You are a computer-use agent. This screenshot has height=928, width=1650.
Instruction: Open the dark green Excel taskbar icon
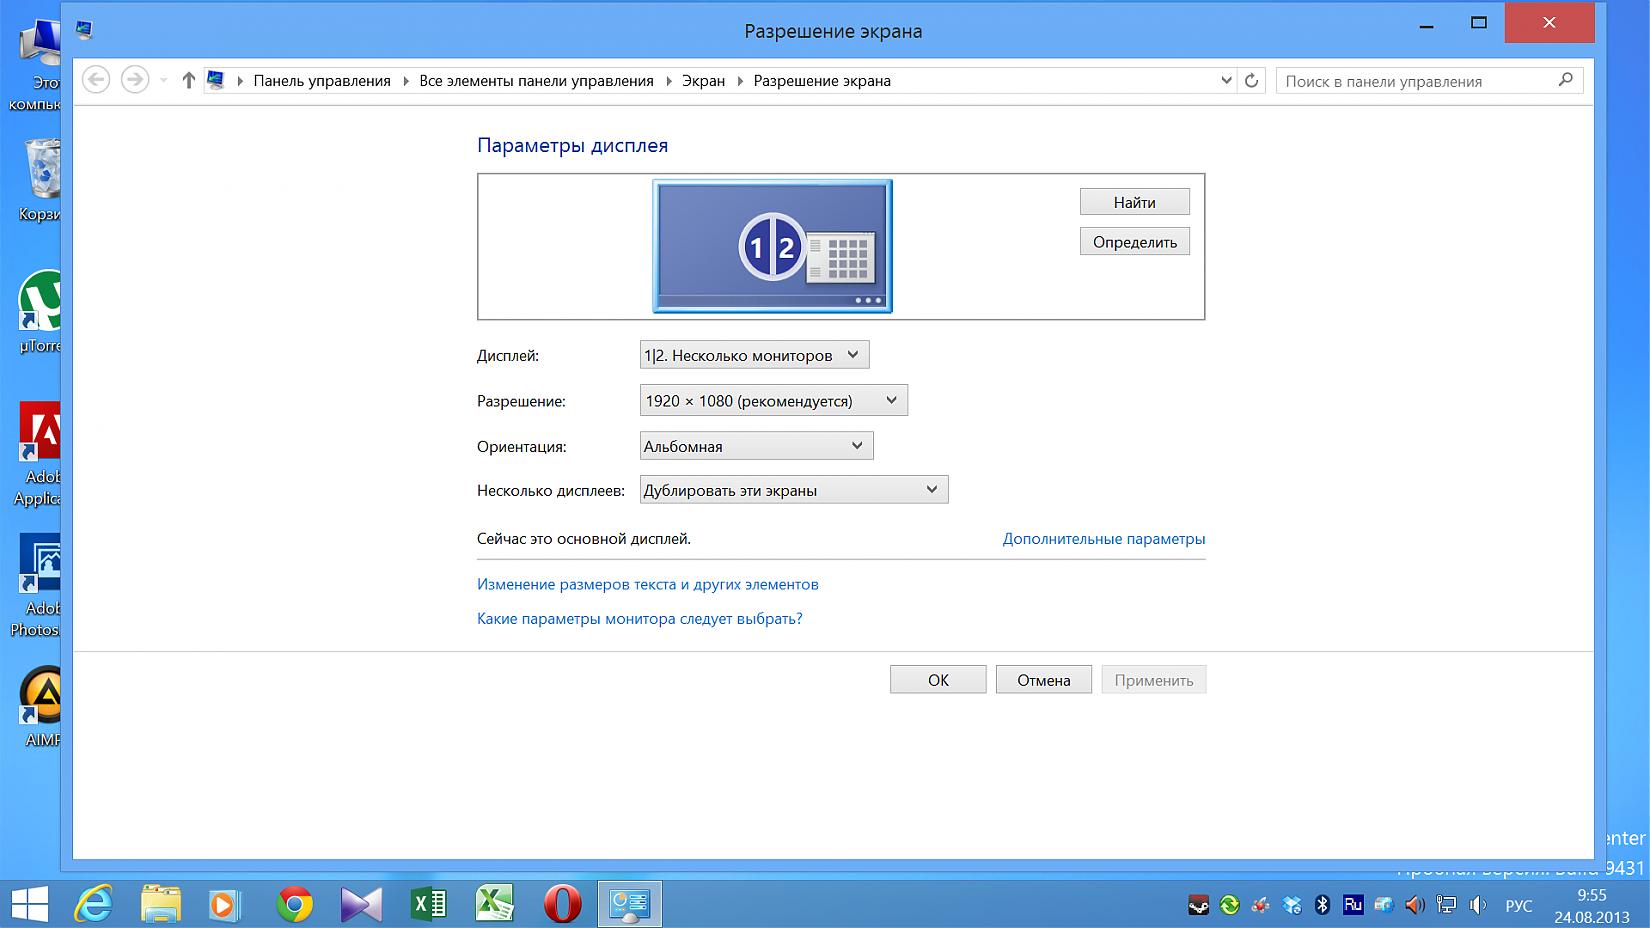[428, 905]
